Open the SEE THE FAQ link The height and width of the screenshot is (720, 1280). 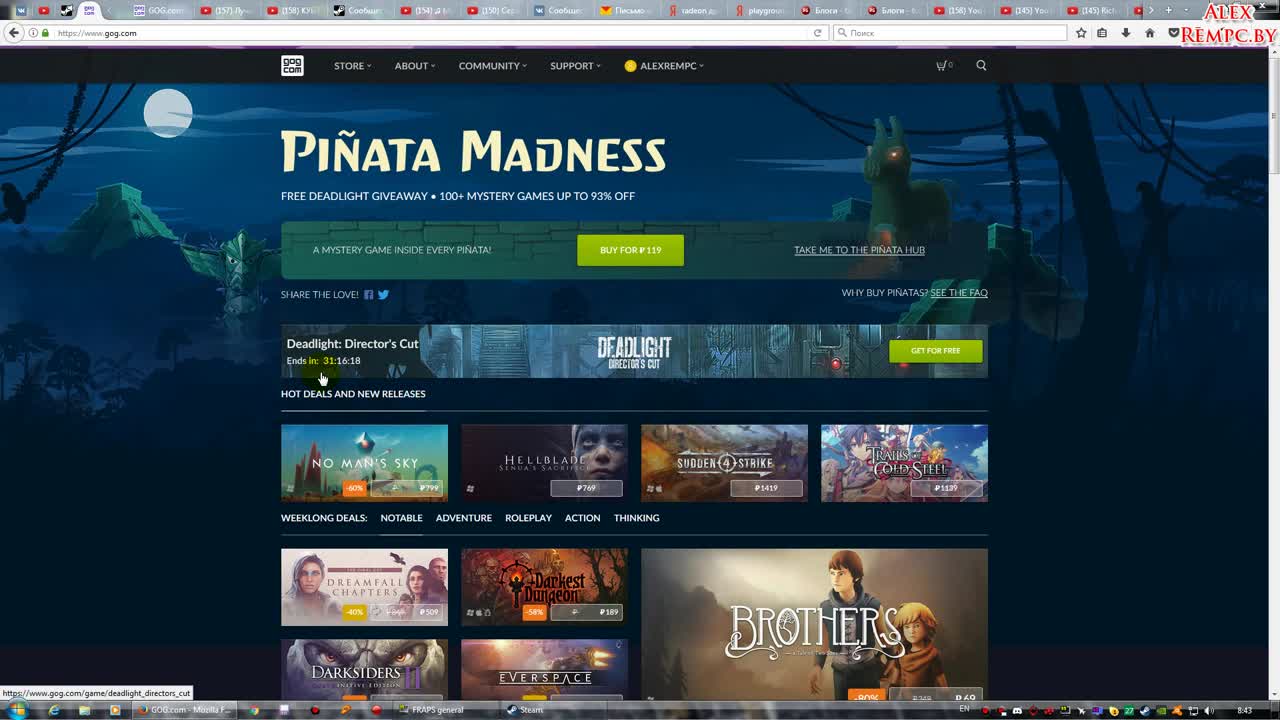[959, 293]
